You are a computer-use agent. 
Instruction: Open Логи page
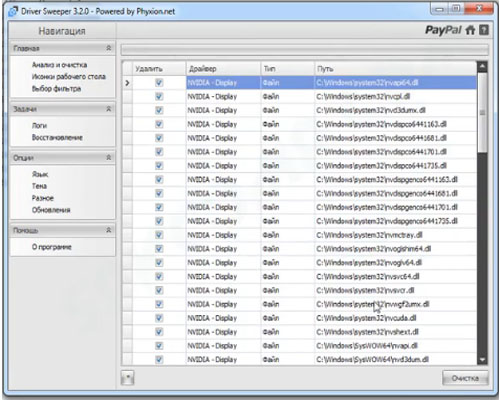pyautogui.click(x=39, y=126)
